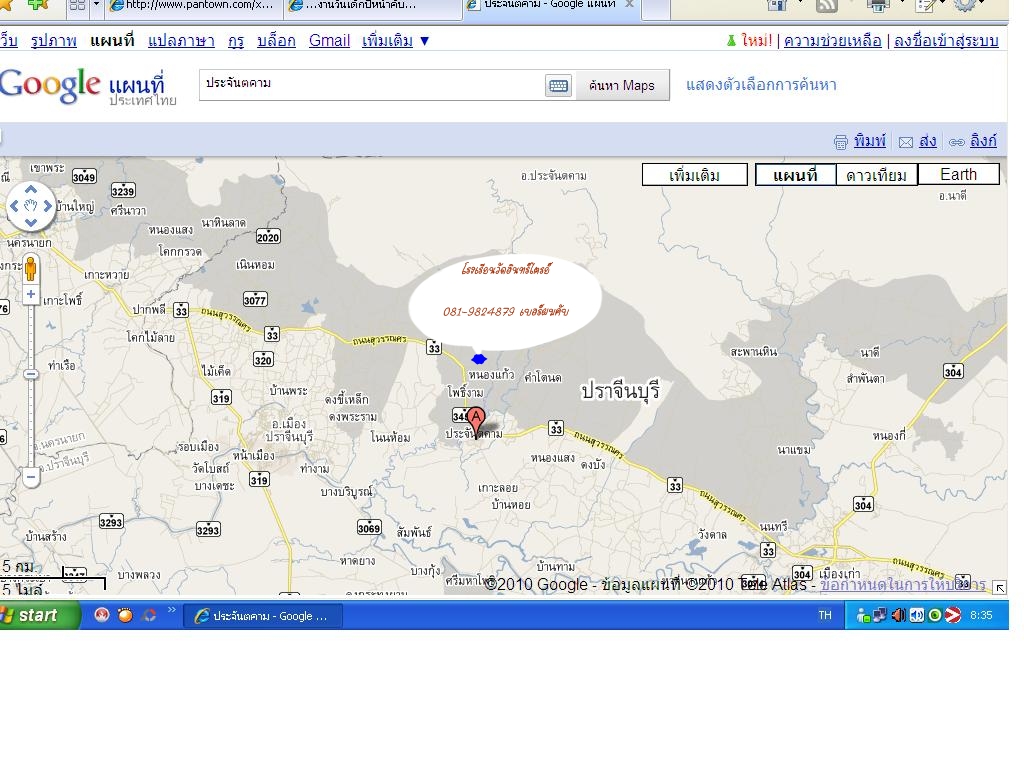Expand the overview map corner arrow

coord(999,587)
